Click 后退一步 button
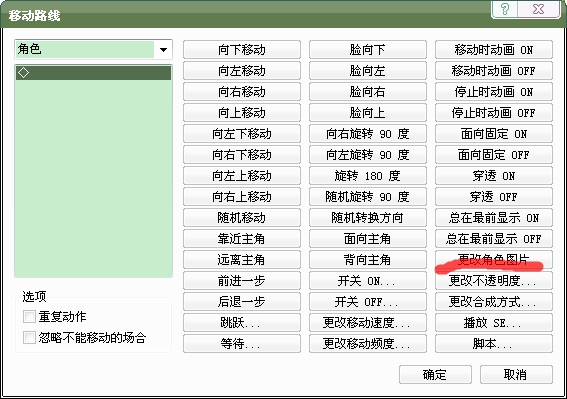 [x=242, y=301]
